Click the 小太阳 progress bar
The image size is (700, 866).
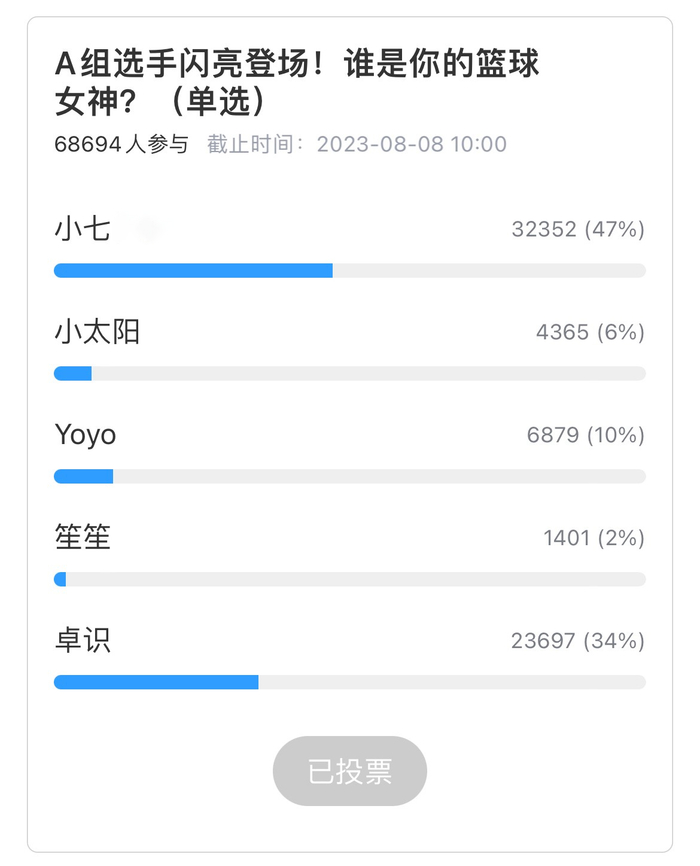click(349, 373)
